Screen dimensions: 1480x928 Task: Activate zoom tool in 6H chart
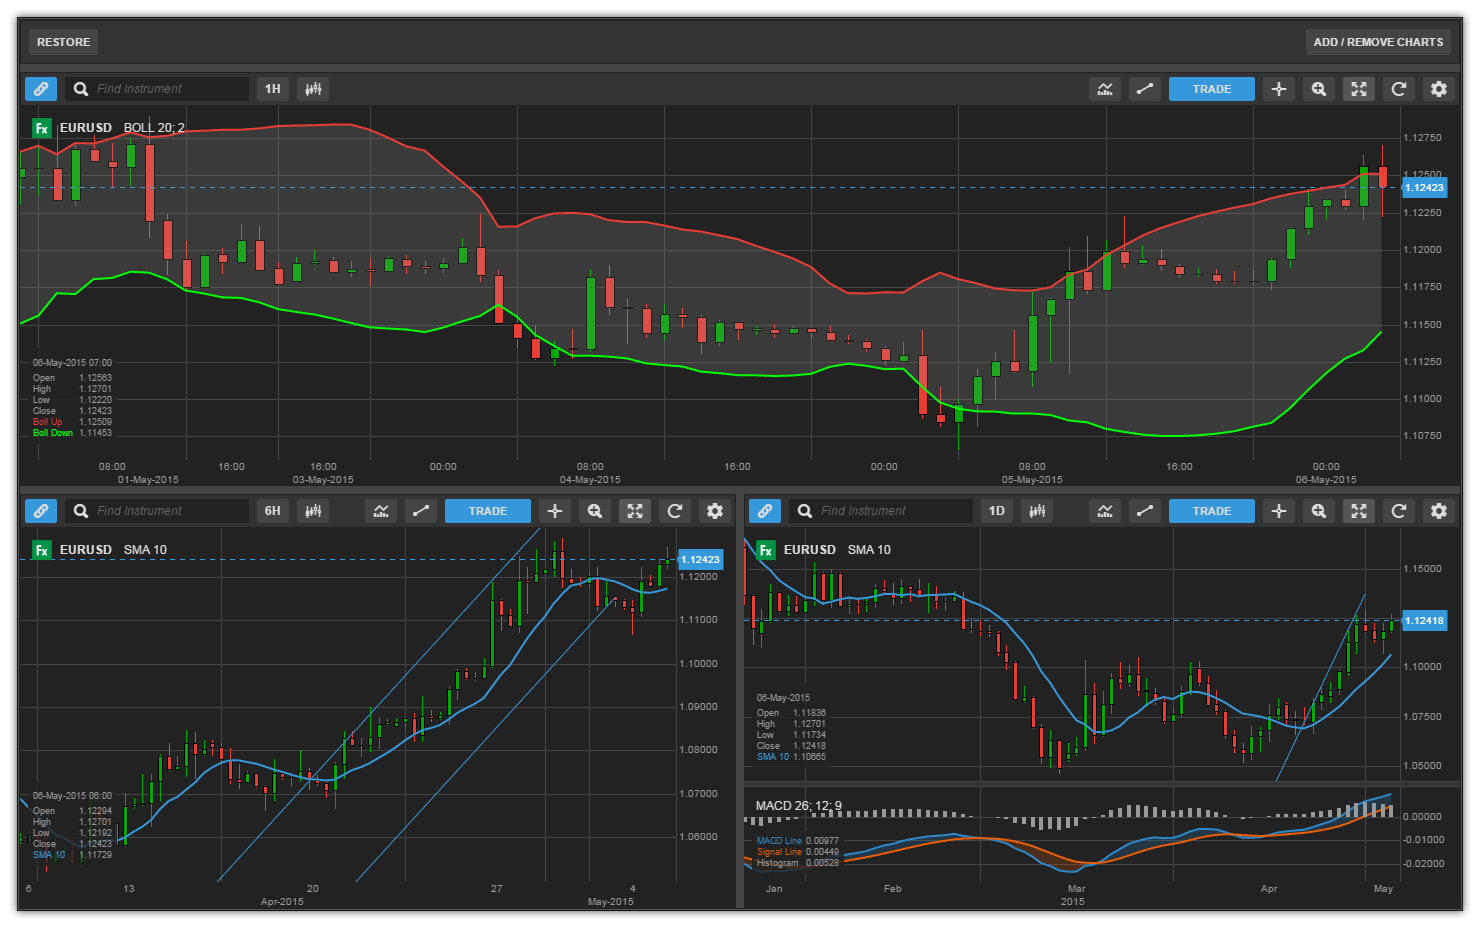(x=595, y=511)
